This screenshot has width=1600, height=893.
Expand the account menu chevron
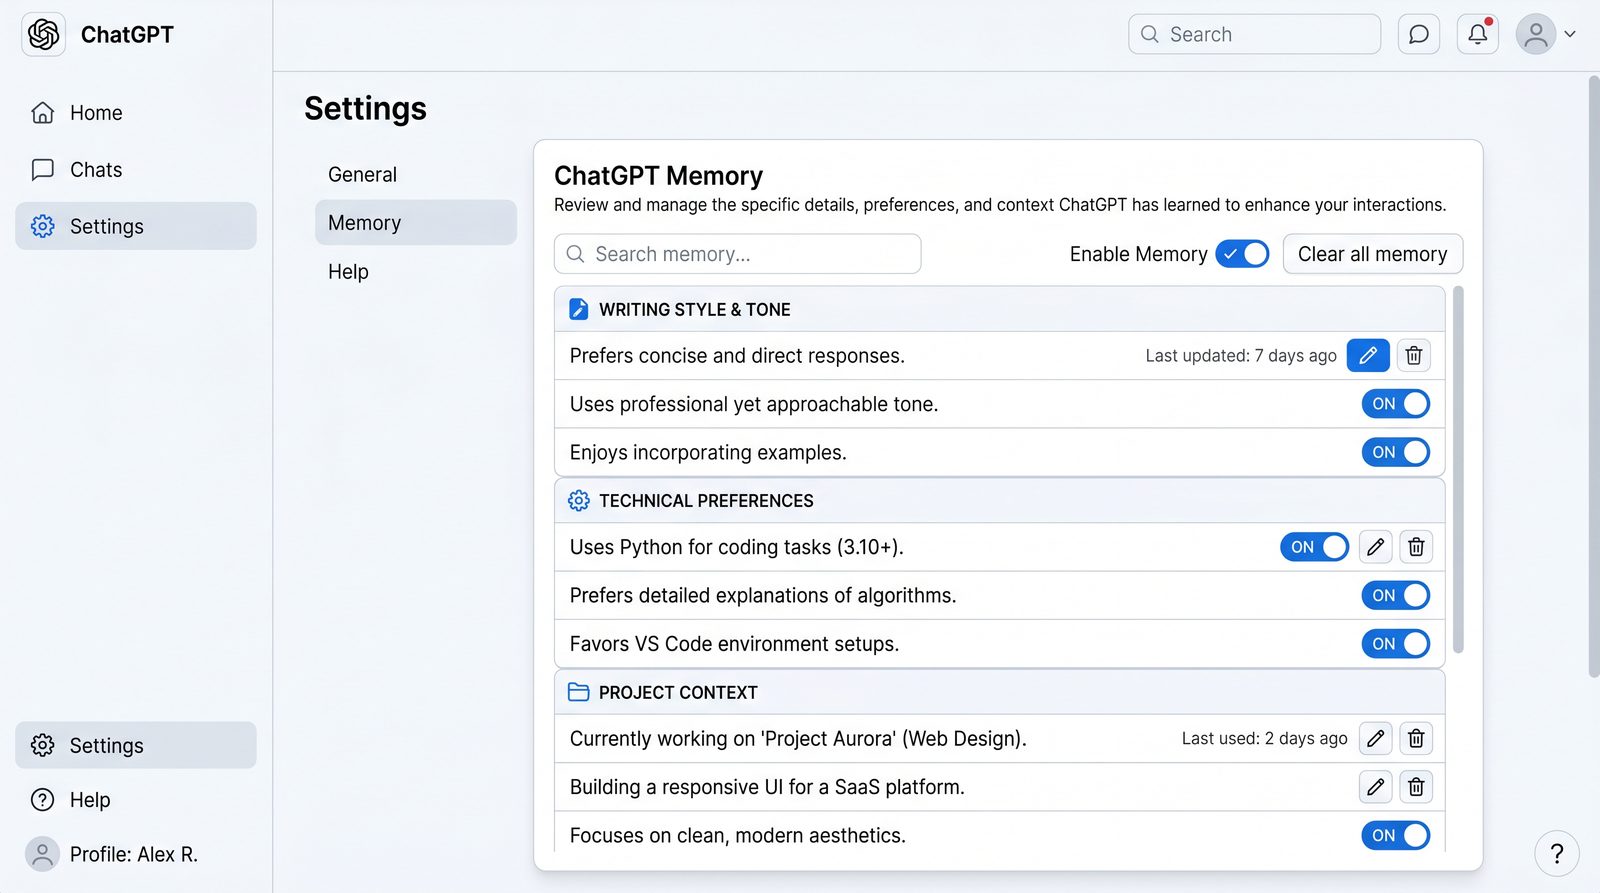click(x=1570, y=34)
